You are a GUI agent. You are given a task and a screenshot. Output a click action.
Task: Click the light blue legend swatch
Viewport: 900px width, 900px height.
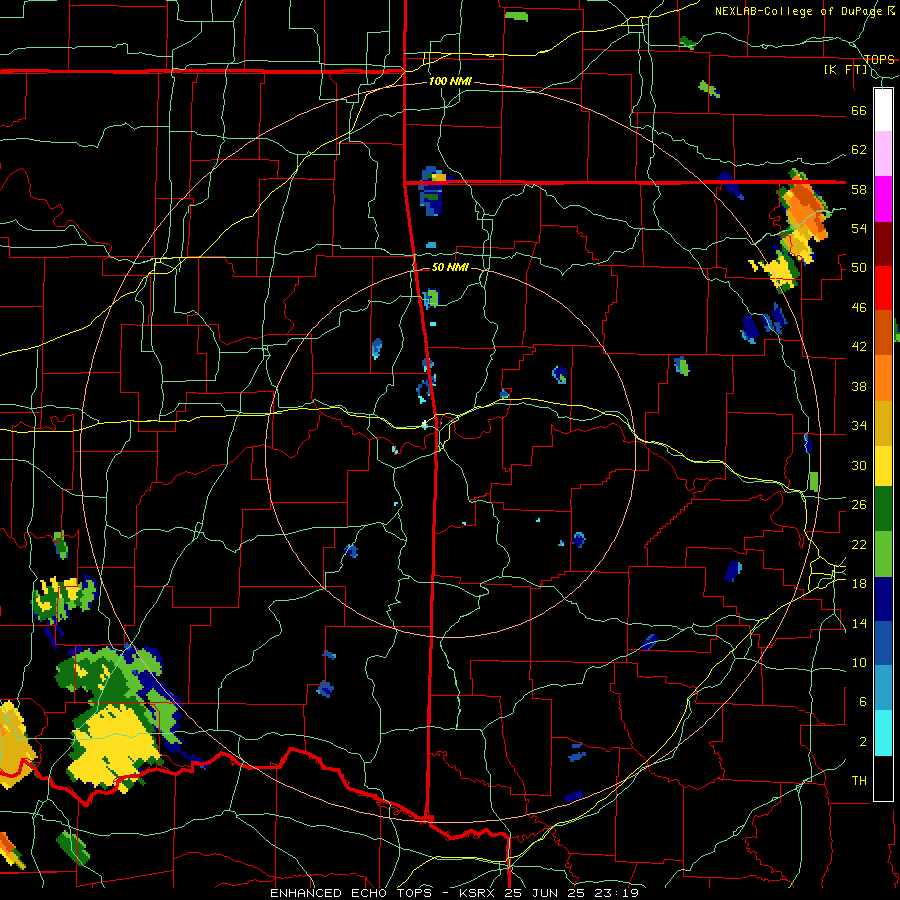[883, 688]
